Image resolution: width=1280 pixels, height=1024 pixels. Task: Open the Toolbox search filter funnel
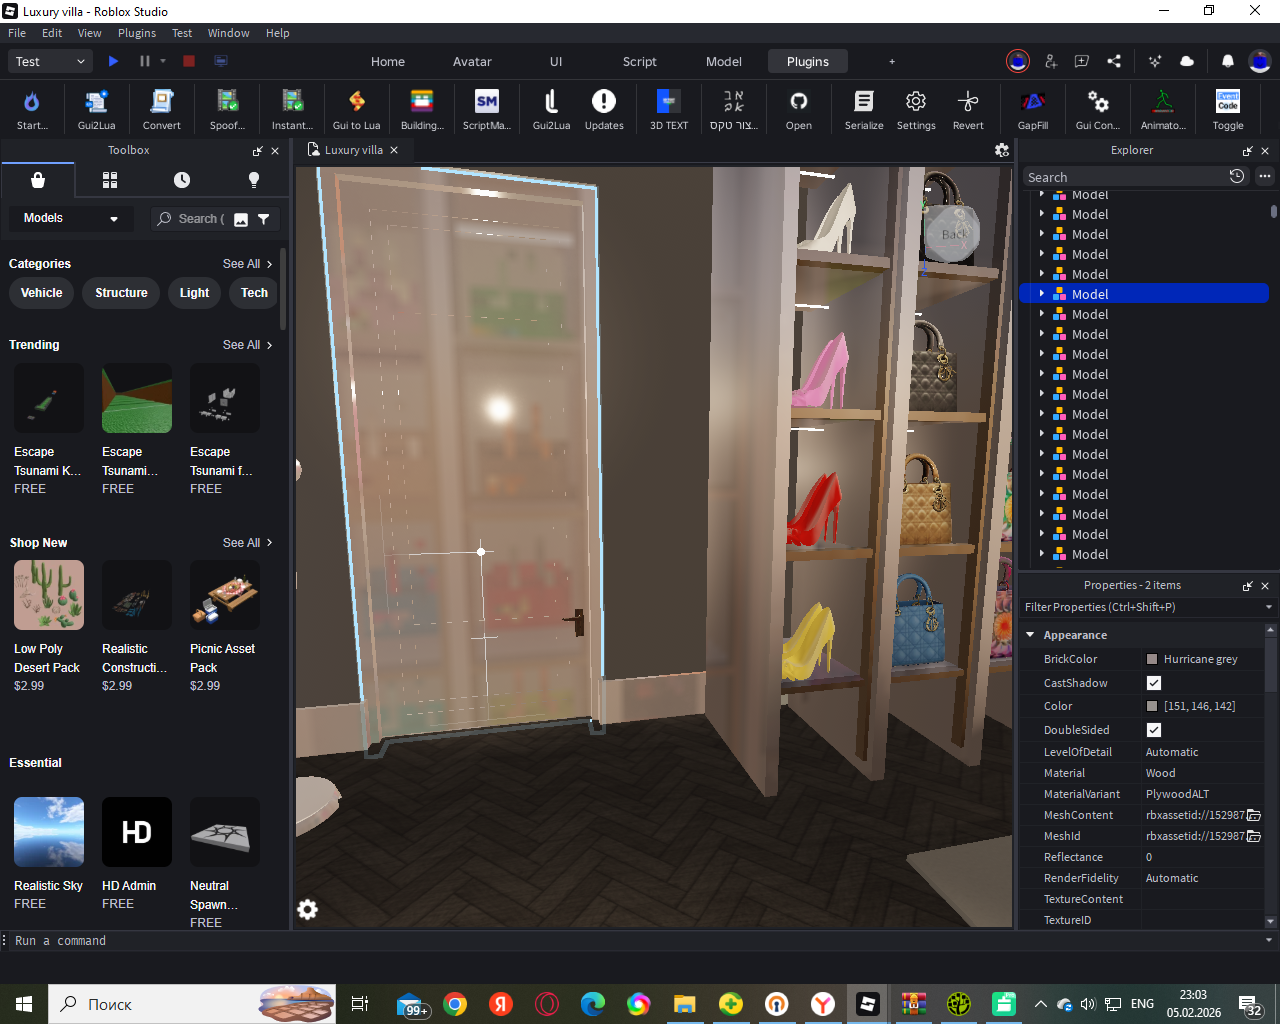[264, 219]
